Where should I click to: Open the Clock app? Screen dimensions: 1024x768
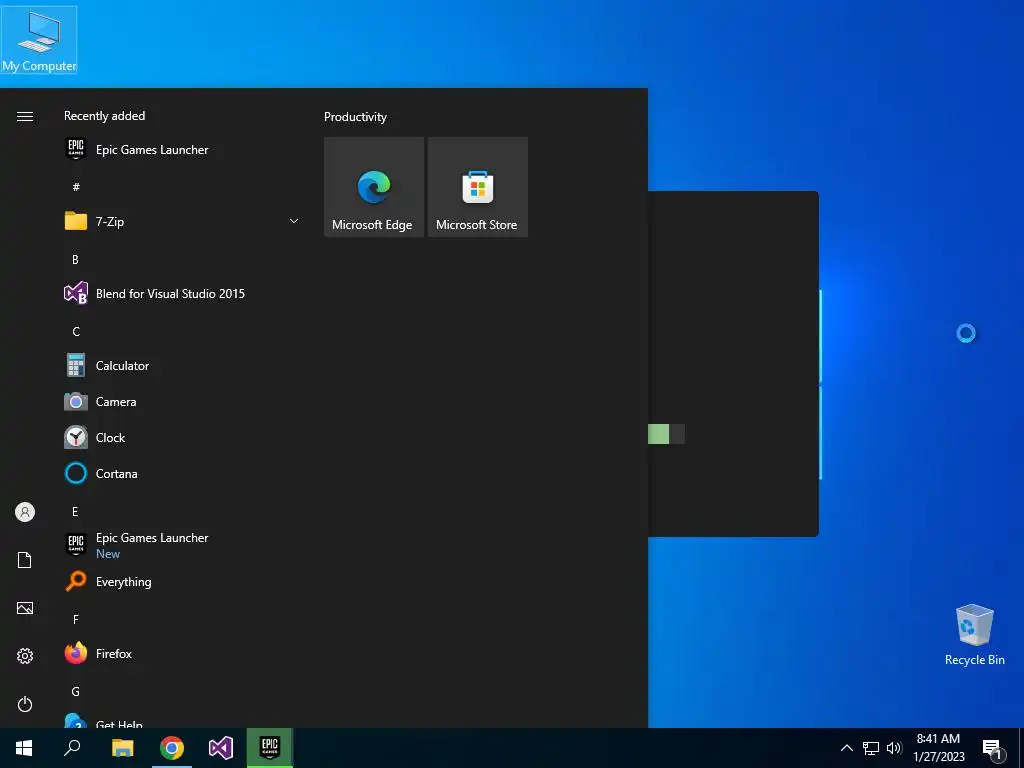[182, 438]
